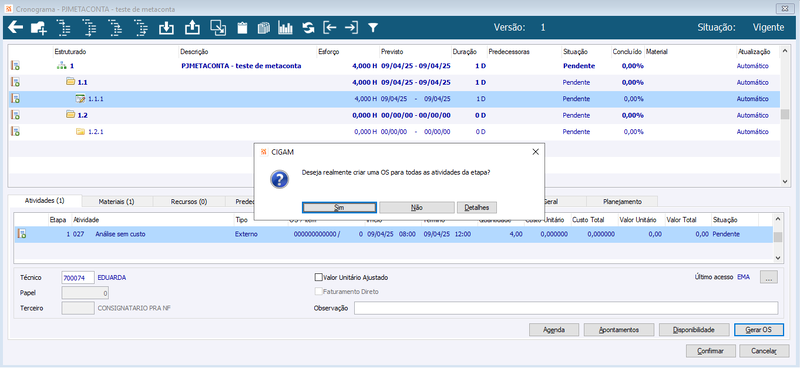The height and width of the screenshot is (368, 800).
Task: Click the Observação text field
Action: click(566, 308)
